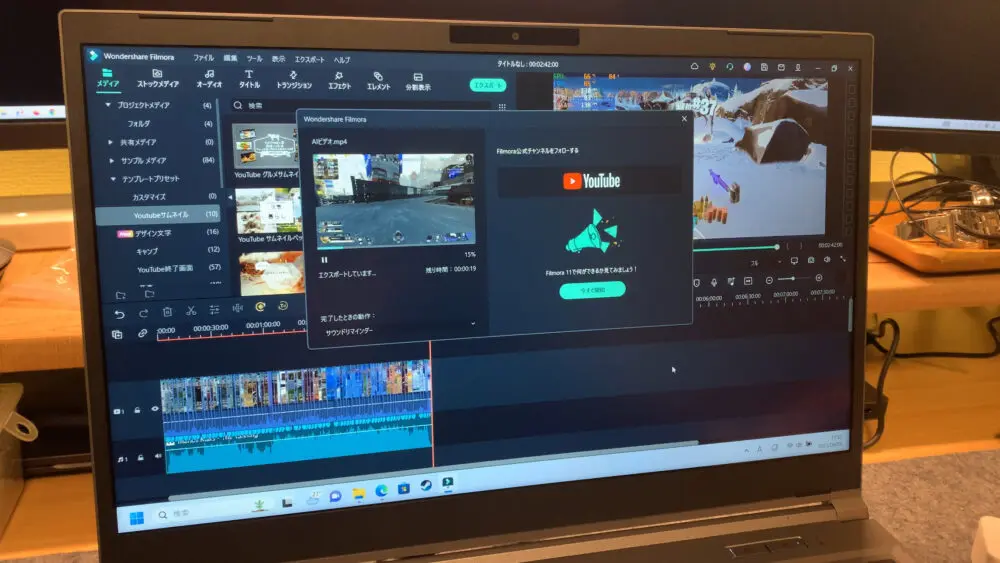Click the Undo arrow in timeline toolbar
Image resolution: width=1000 pixels, height=563 pixels.
pyautogui.click(x=119, y=314)
